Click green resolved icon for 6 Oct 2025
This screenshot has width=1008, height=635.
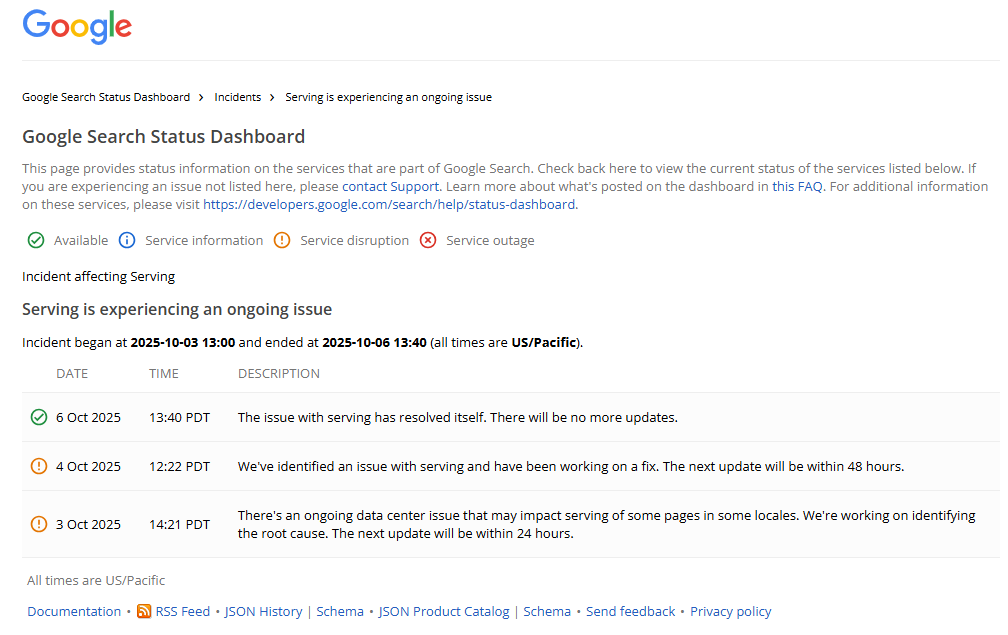pos(39,417)
